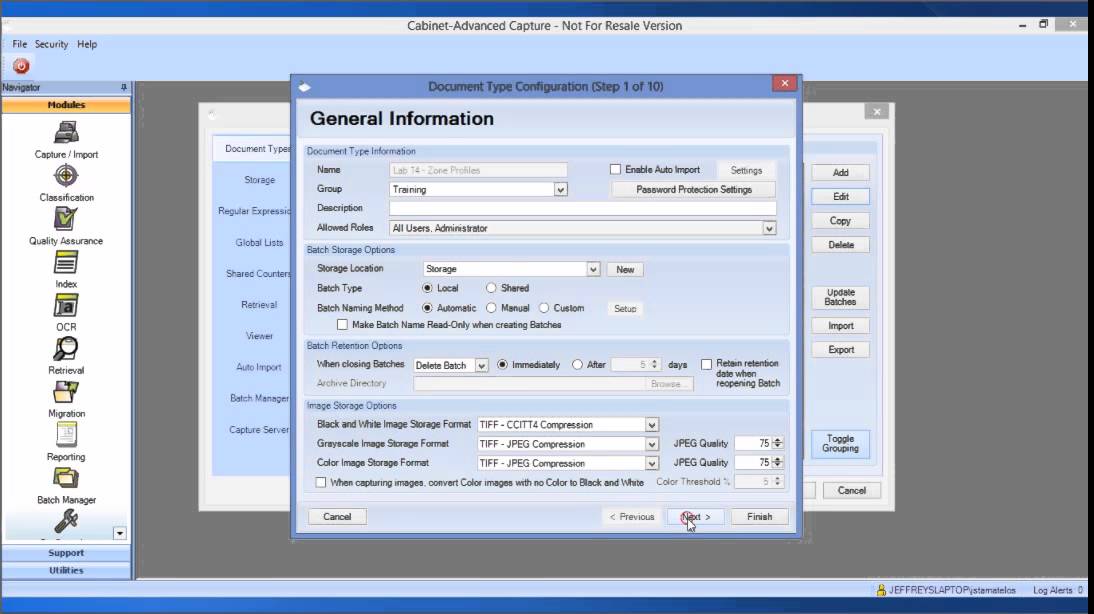Open the When closing Batches dropdown
This screenshot has width=1094, height=614.
point(481,366)
